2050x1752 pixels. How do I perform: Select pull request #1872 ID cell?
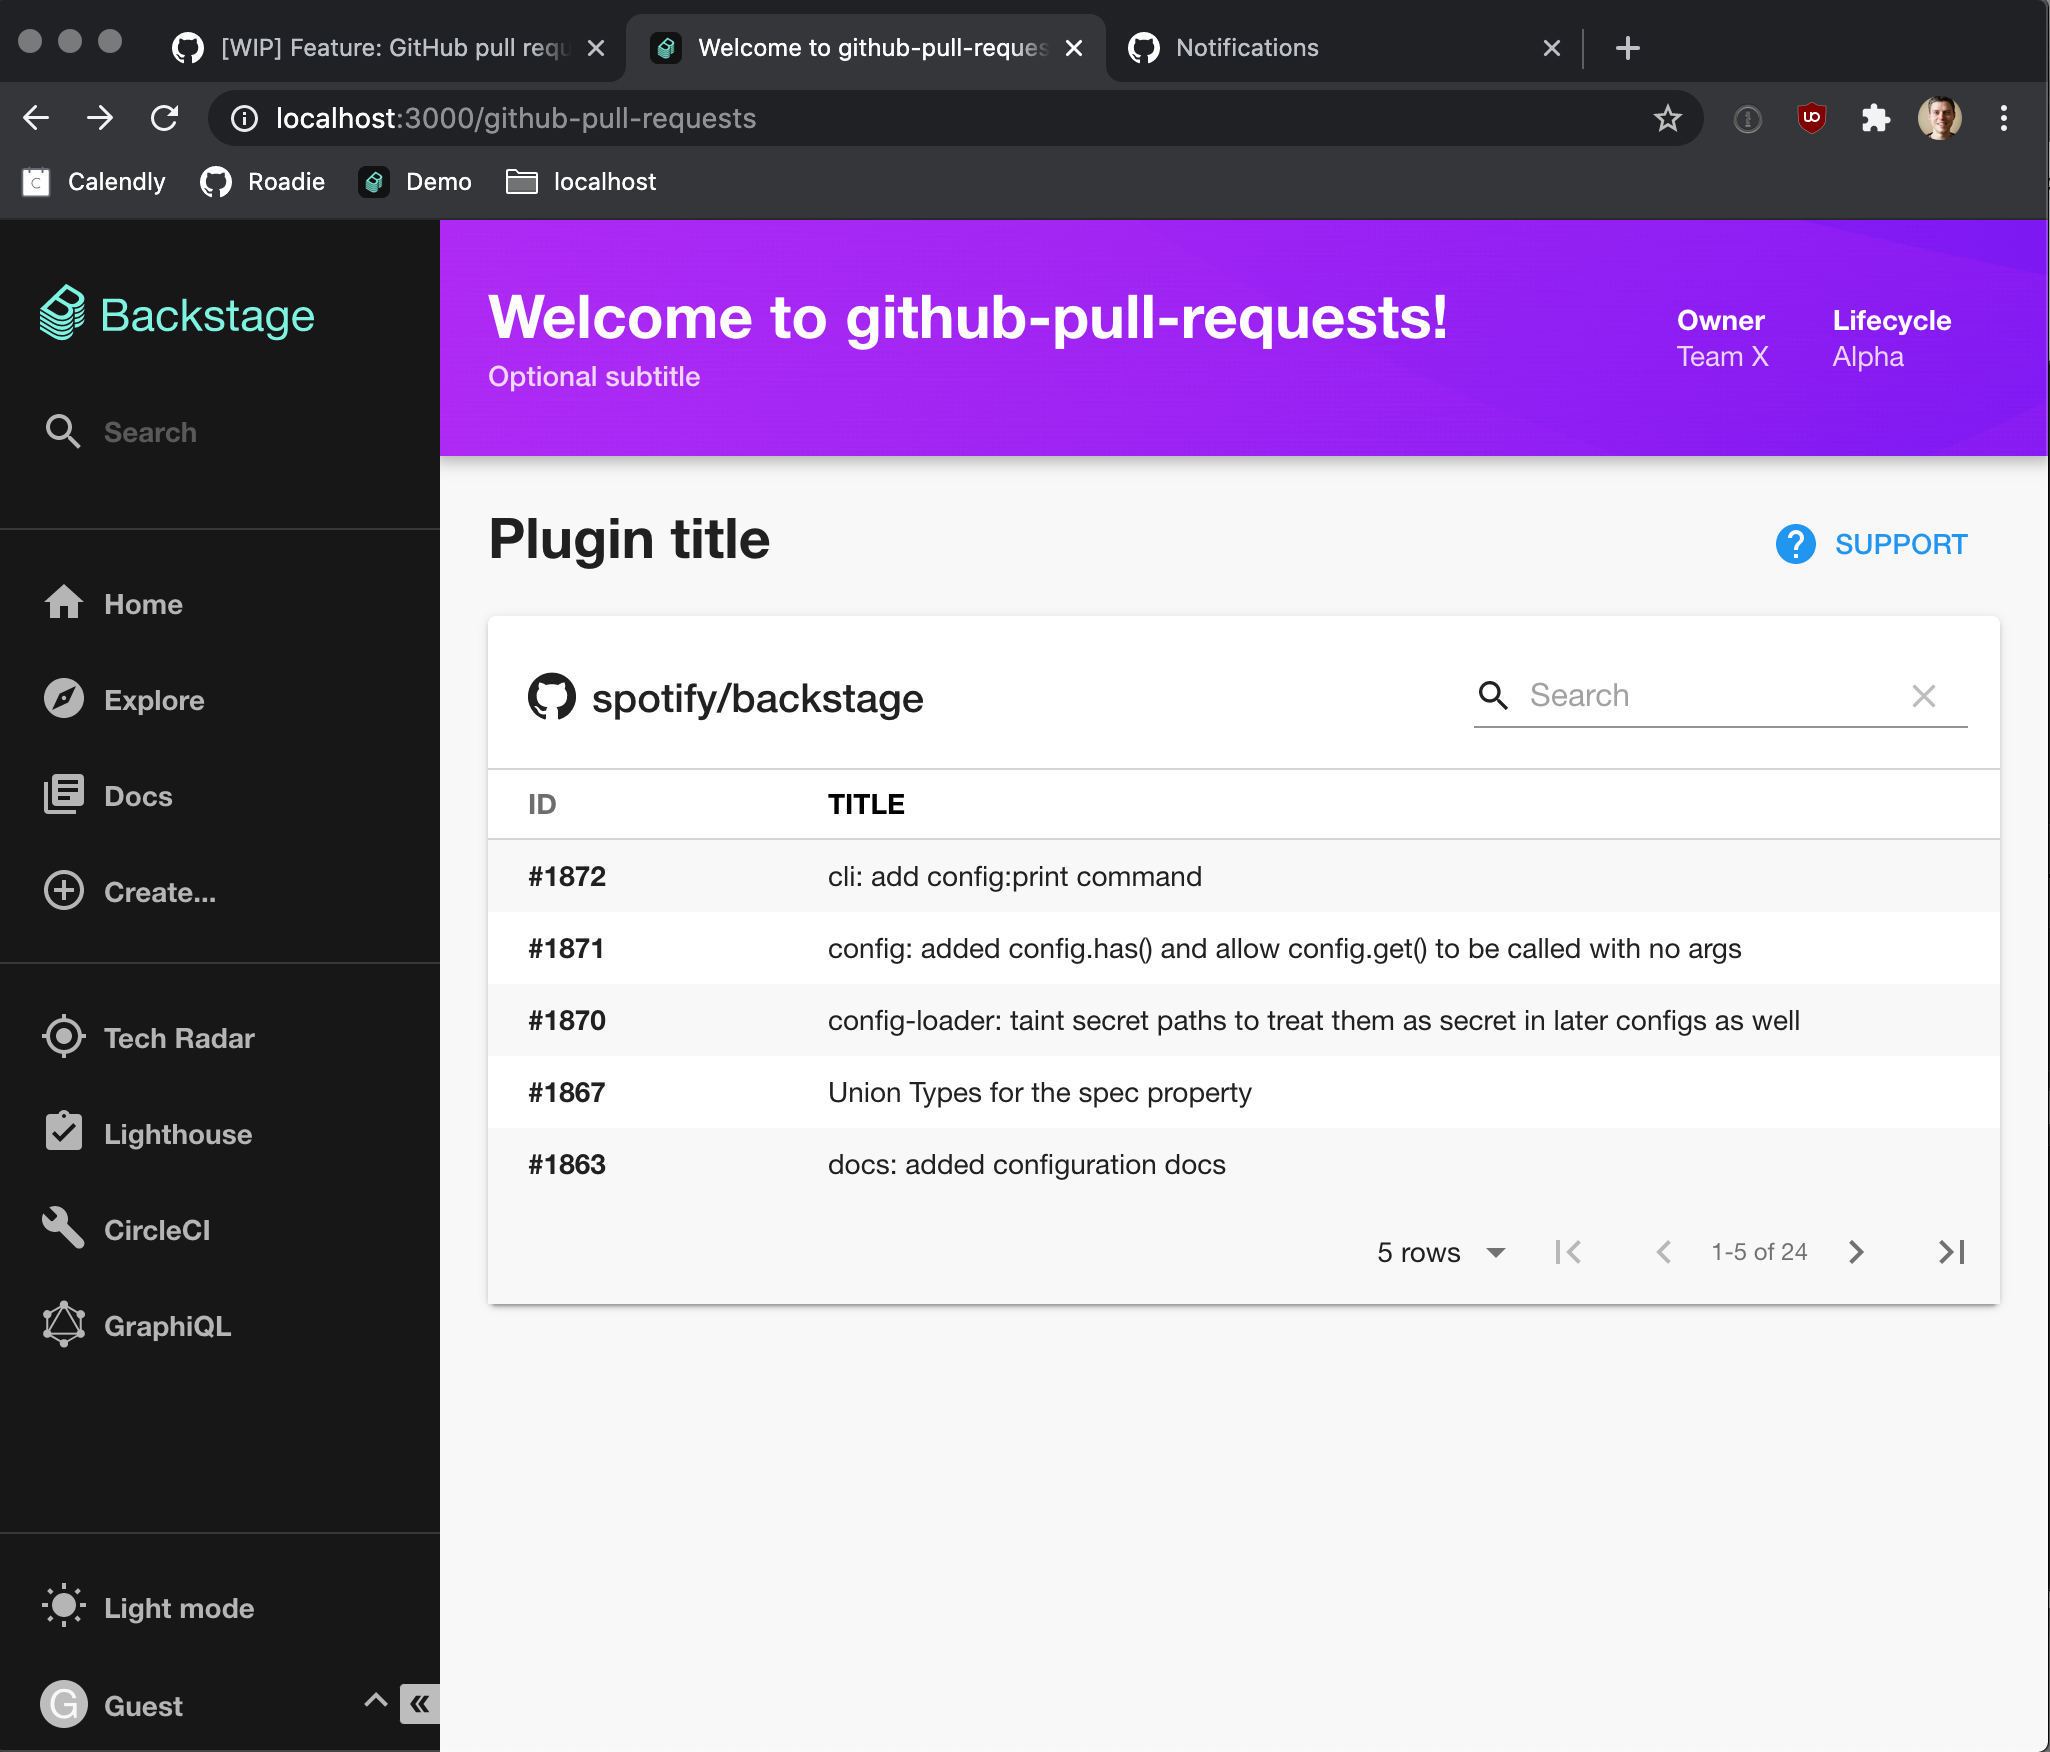[x=567, y=876]
